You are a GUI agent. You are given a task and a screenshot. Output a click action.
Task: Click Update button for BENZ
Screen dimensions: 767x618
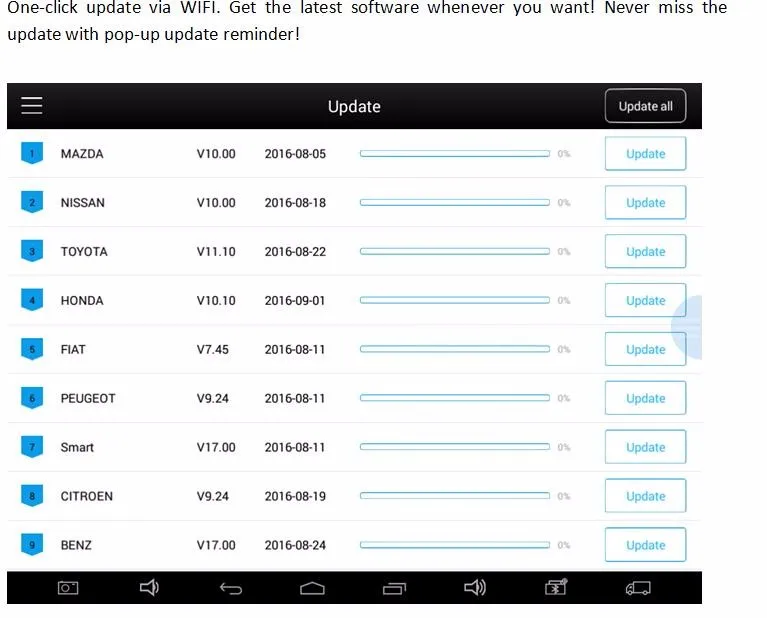[x=645, y=545]
